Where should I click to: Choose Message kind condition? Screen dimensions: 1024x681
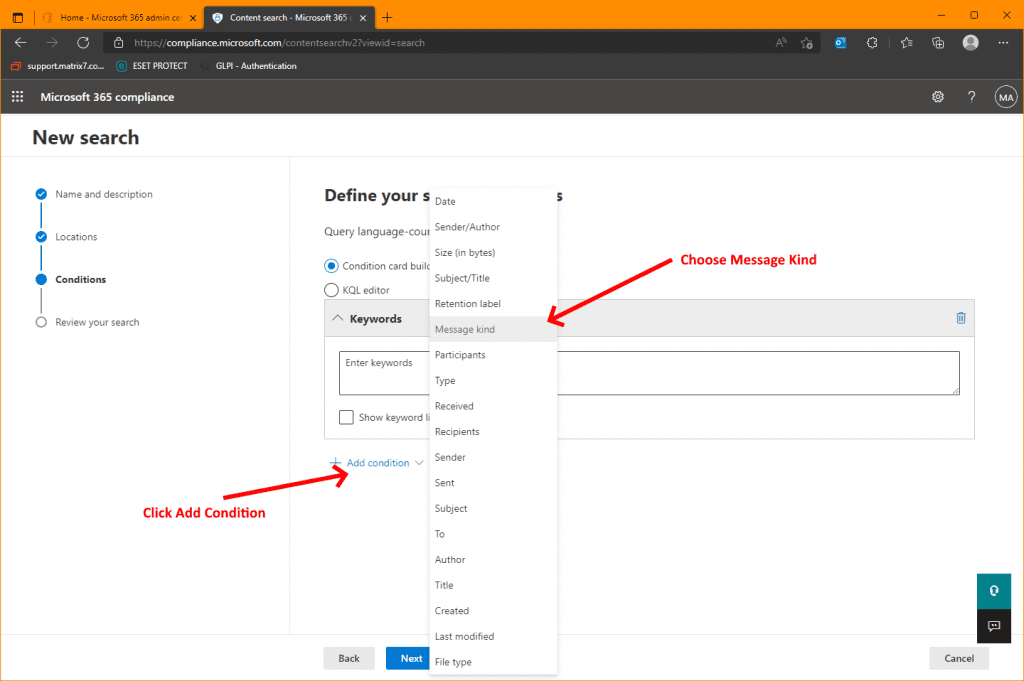pos(493,329)
